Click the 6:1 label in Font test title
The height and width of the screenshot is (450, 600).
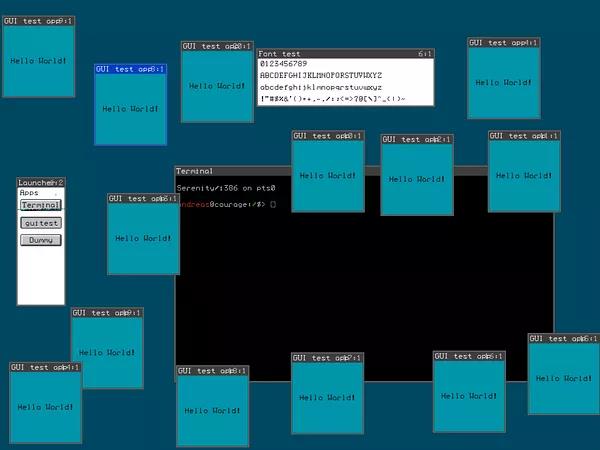(425, 54)
